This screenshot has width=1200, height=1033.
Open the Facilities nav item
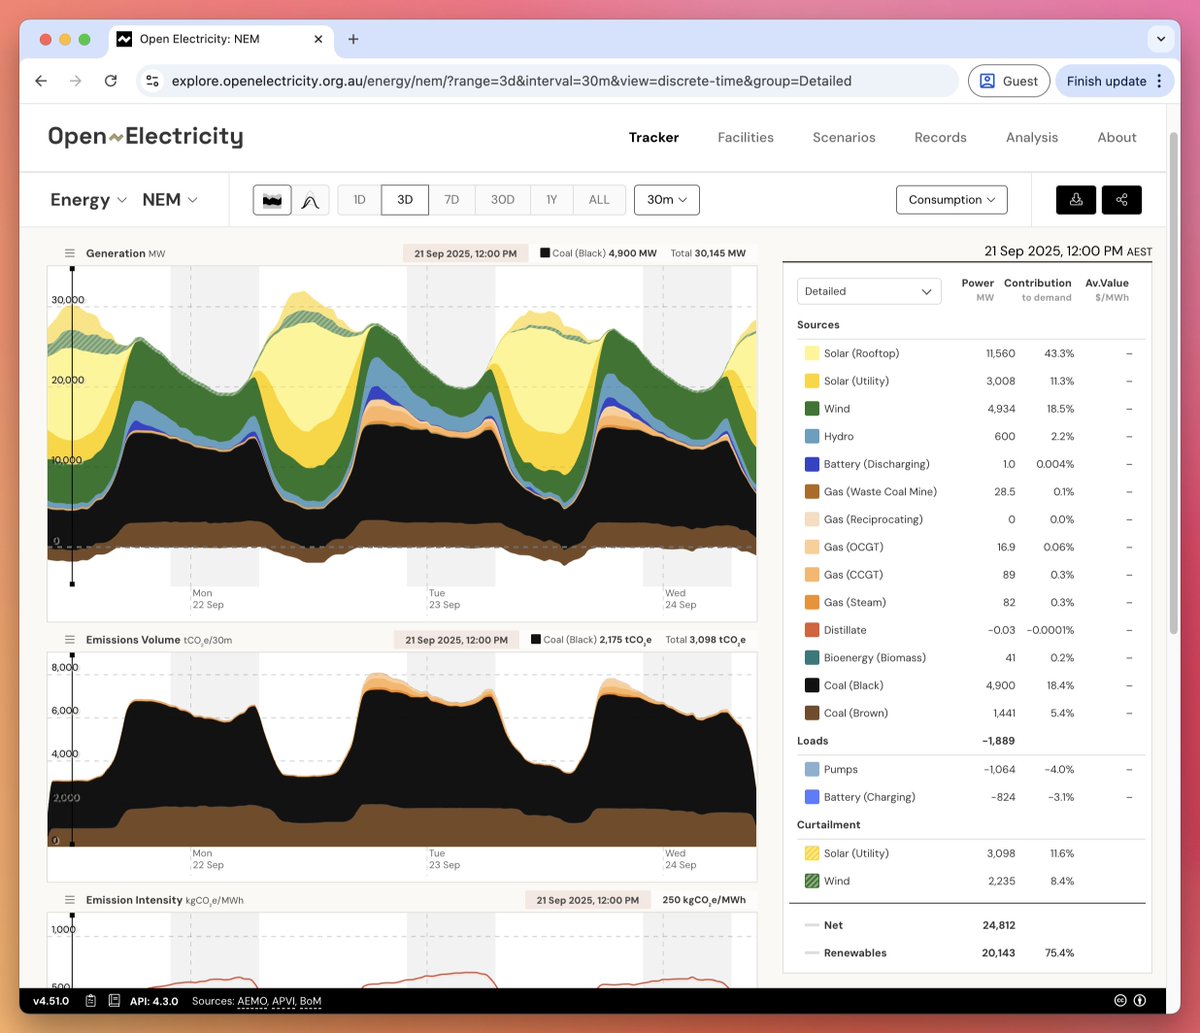(746, 138)
